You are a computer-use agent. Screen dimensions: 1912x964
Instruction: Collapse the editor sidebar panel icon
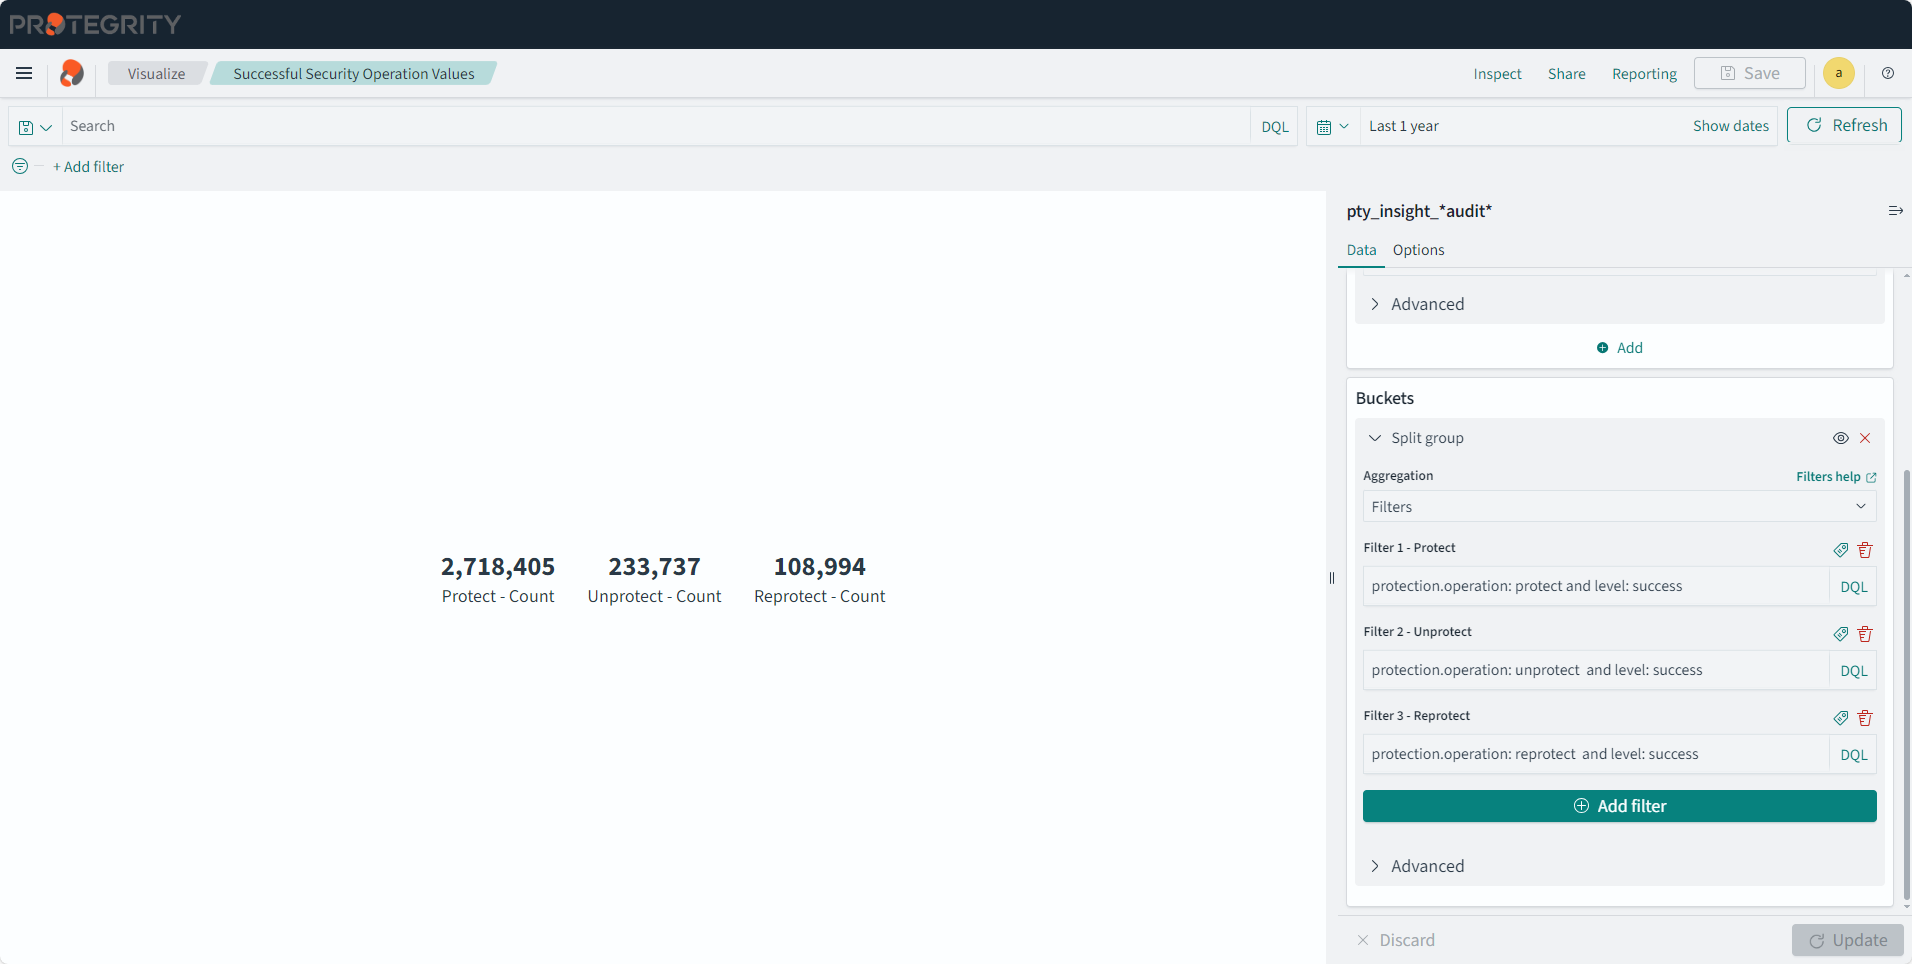(x=1895, y=211)
